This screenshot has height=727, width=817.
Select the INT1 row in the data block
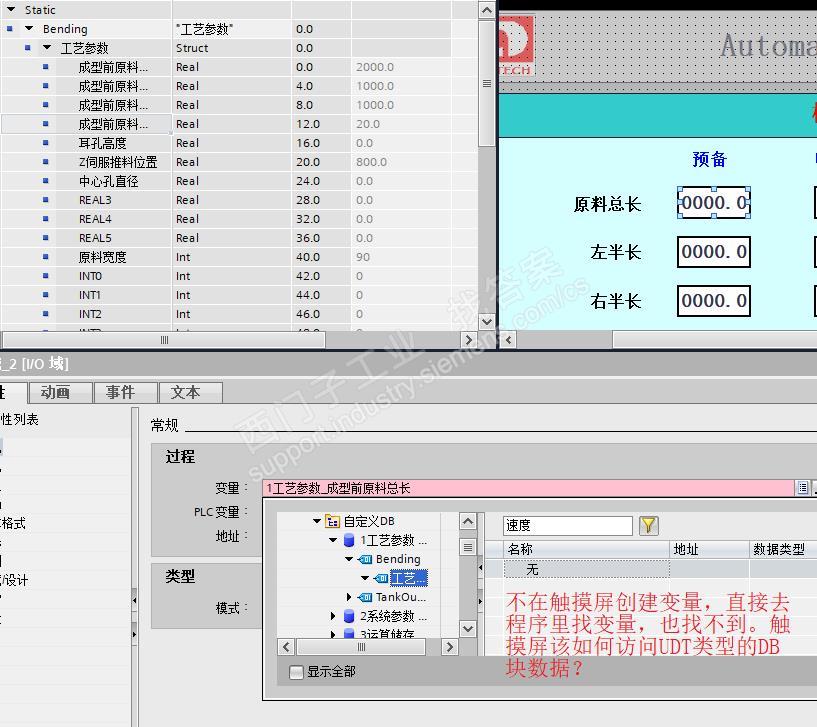pos(240,295)
